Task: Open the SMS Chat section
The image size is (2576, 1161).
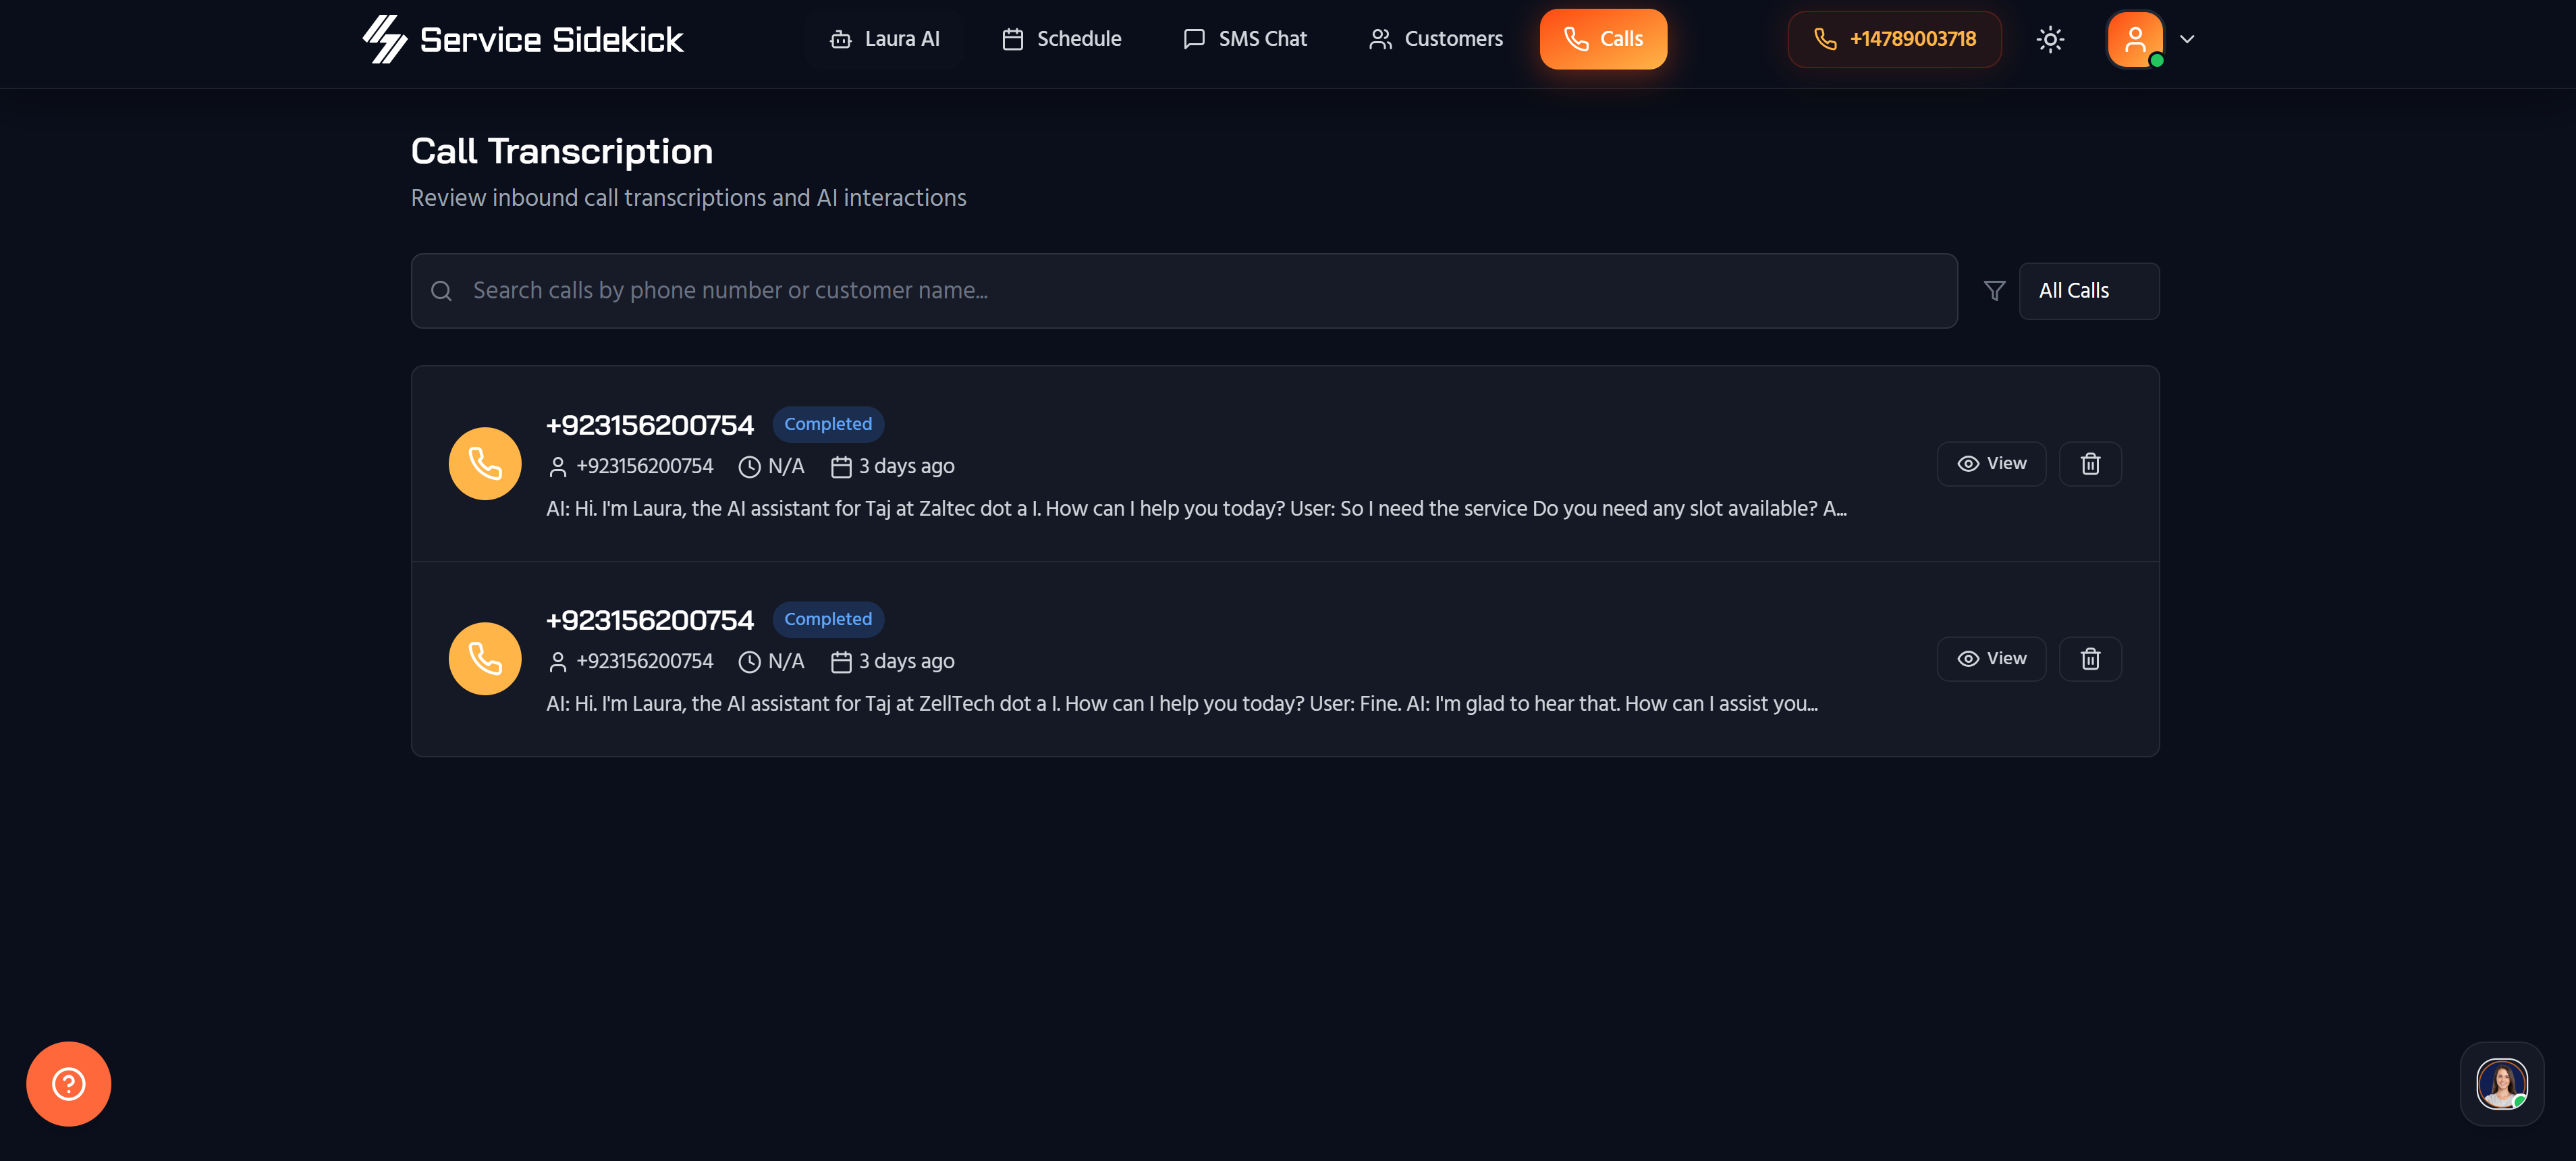Action: [1245, 39]
